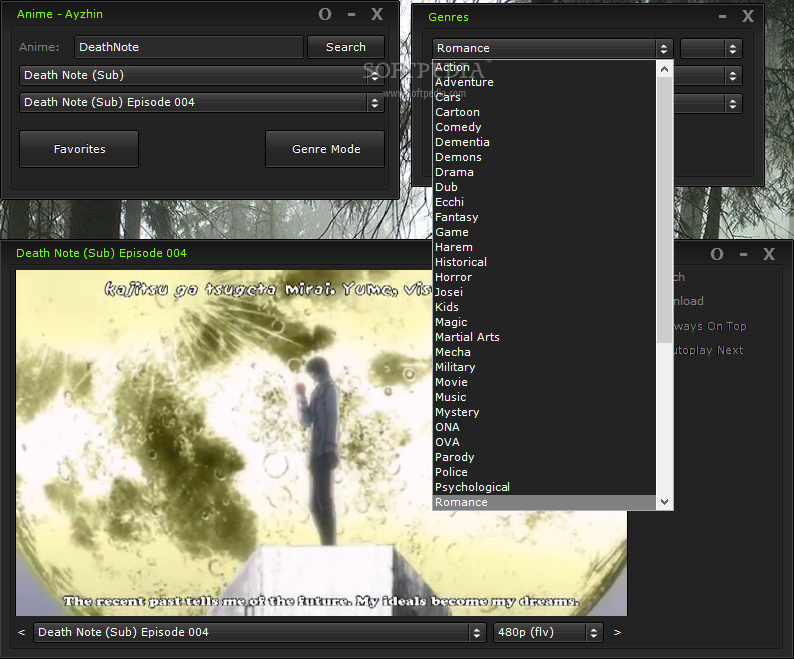Pick Historical in the genre list
The width and height of the screenshot is (794, 659).
544,262
